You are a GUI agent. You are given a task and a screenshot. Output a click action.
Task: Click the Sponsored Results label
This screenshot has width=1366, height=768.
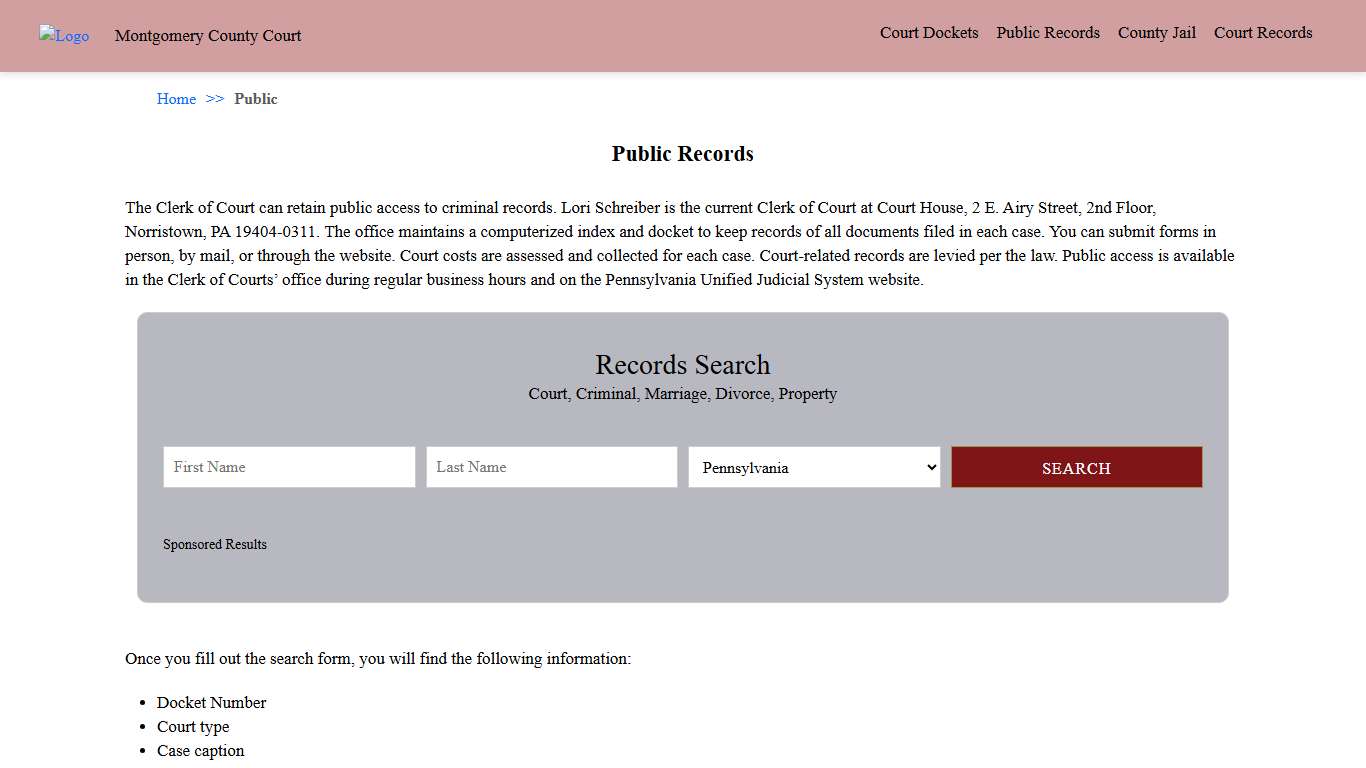tap(215, 544)
